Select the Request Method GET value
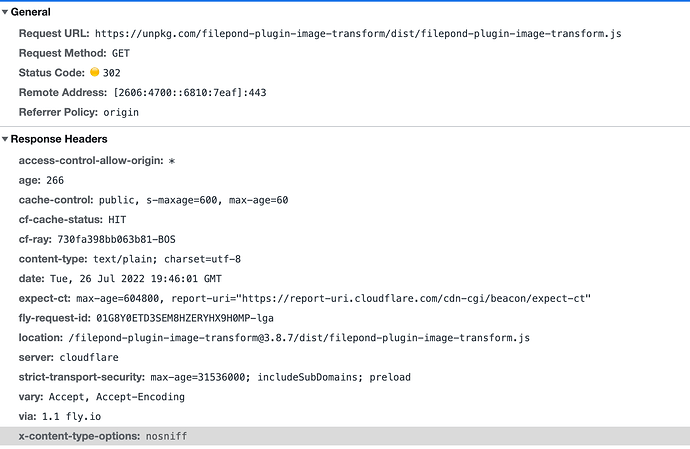 click(121, 54)
